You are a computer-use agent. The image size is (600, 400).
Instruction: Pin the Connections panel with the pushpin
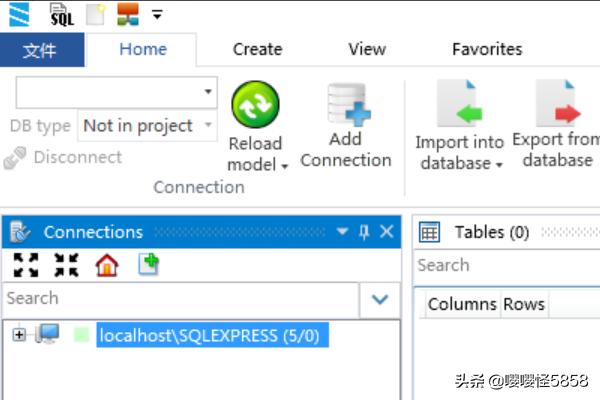(x=364, y=232)
